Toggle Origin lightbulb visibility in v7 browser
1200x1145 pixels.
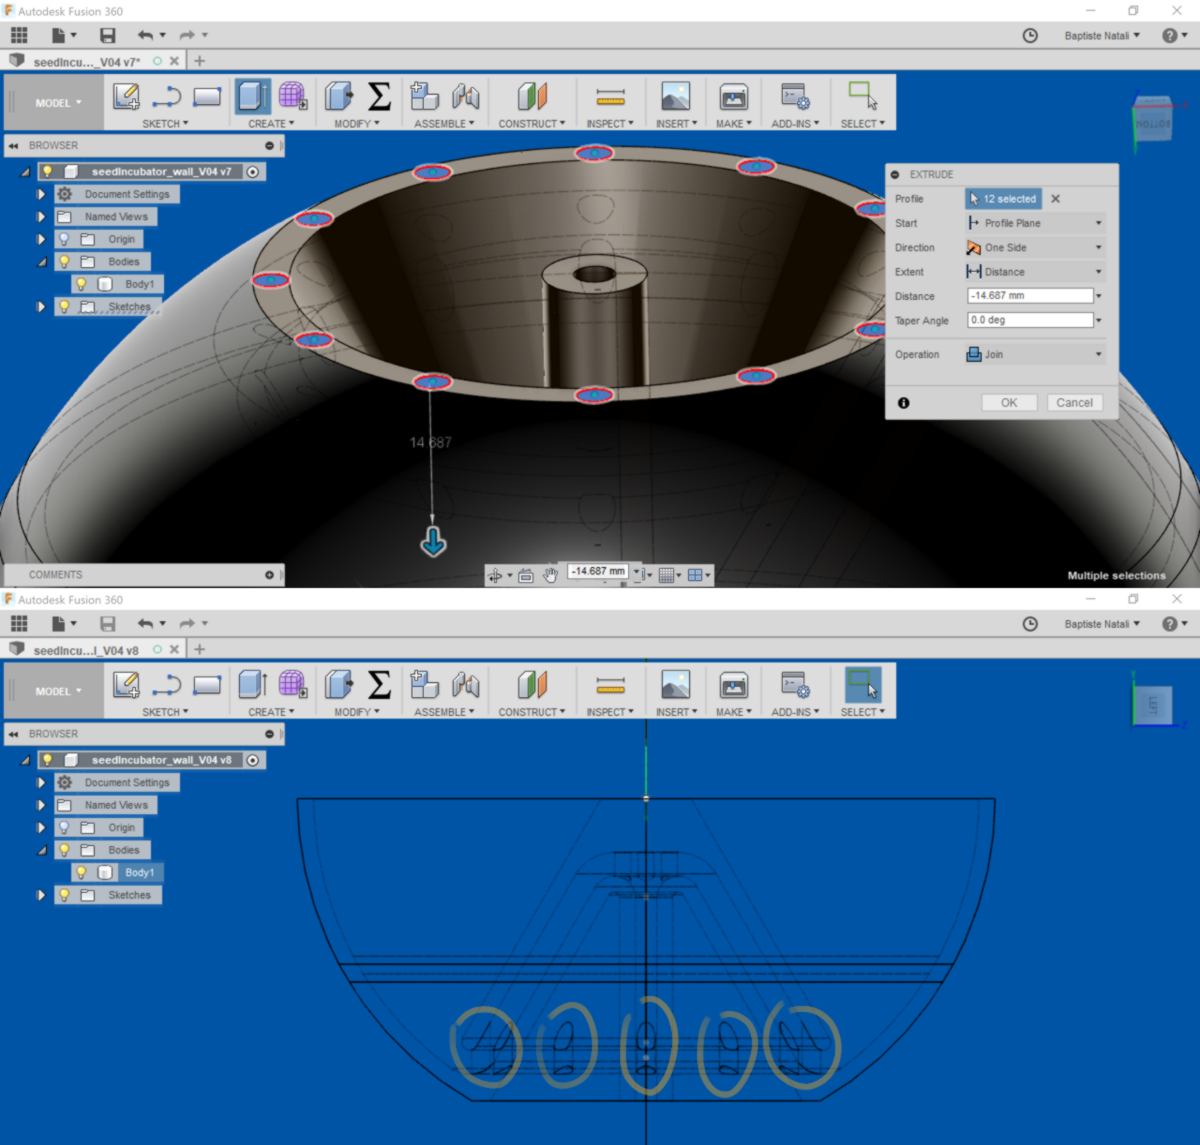tap(64, 239)
